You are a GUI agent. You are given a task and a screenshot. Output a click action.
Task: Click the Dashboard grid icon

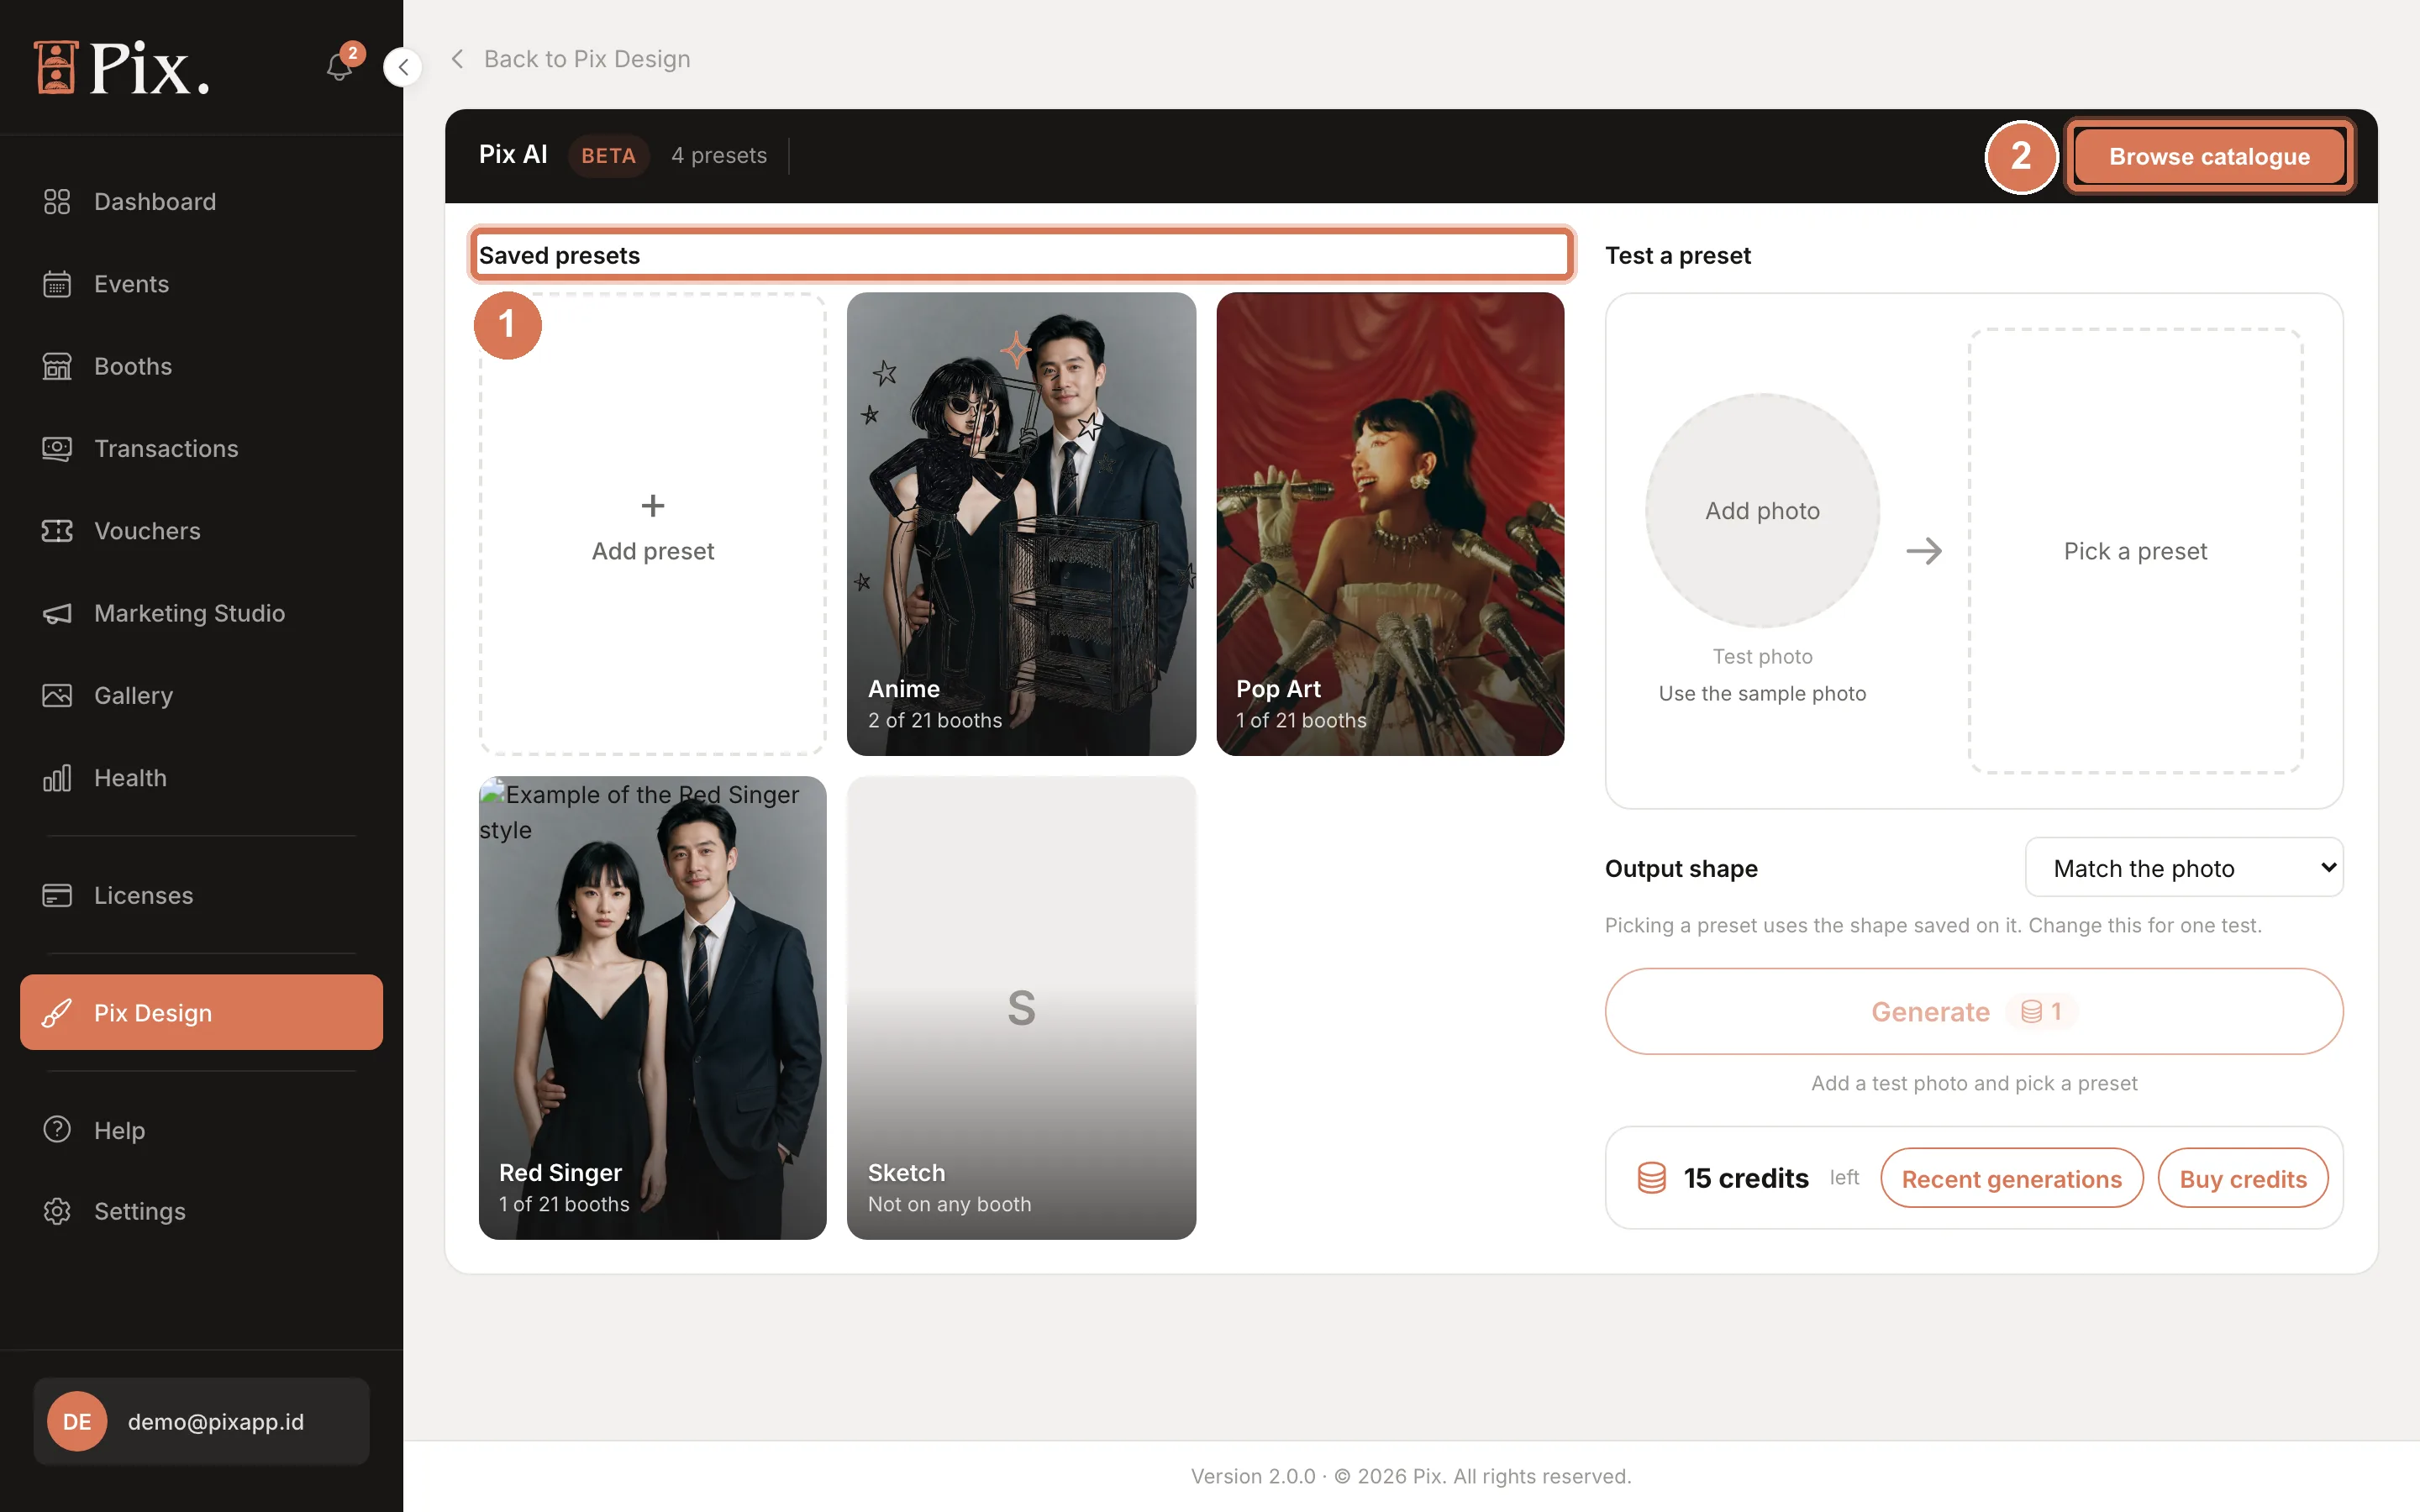click(x=57, y=202)
